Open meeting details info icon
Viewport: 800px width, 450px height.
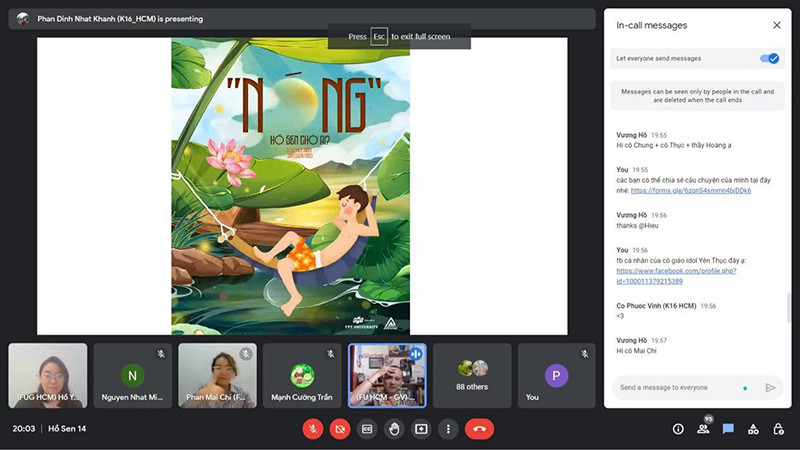pos(678,428)
